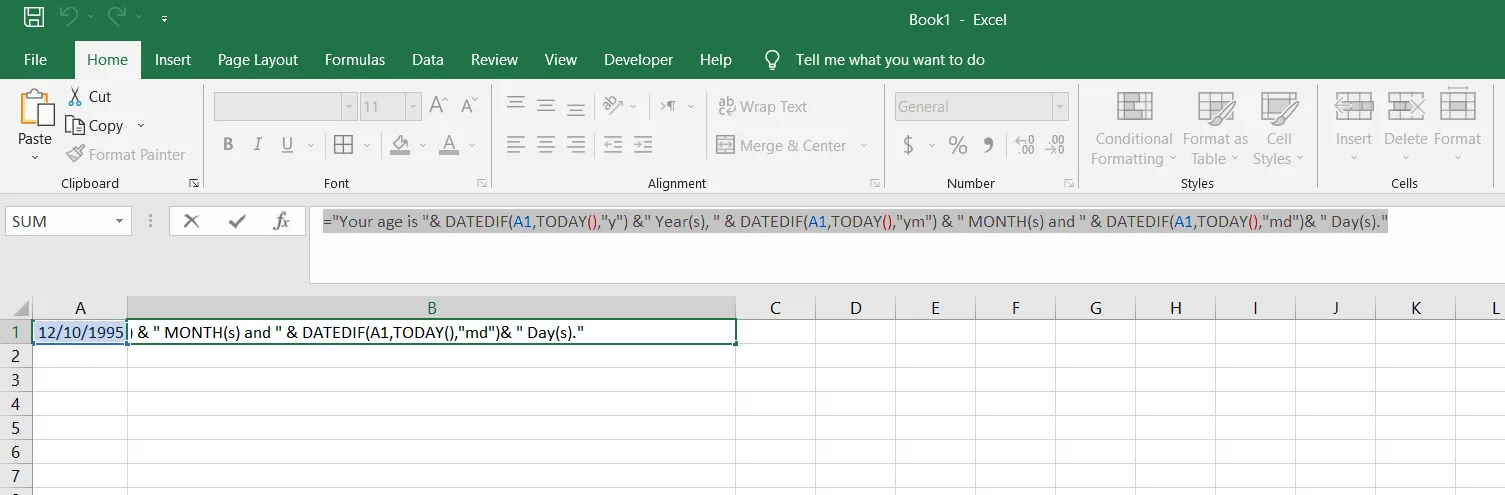Screen dimensions: 1505x495
Task: Click the Undo arrow icon
Action: [x=68, y=17]
